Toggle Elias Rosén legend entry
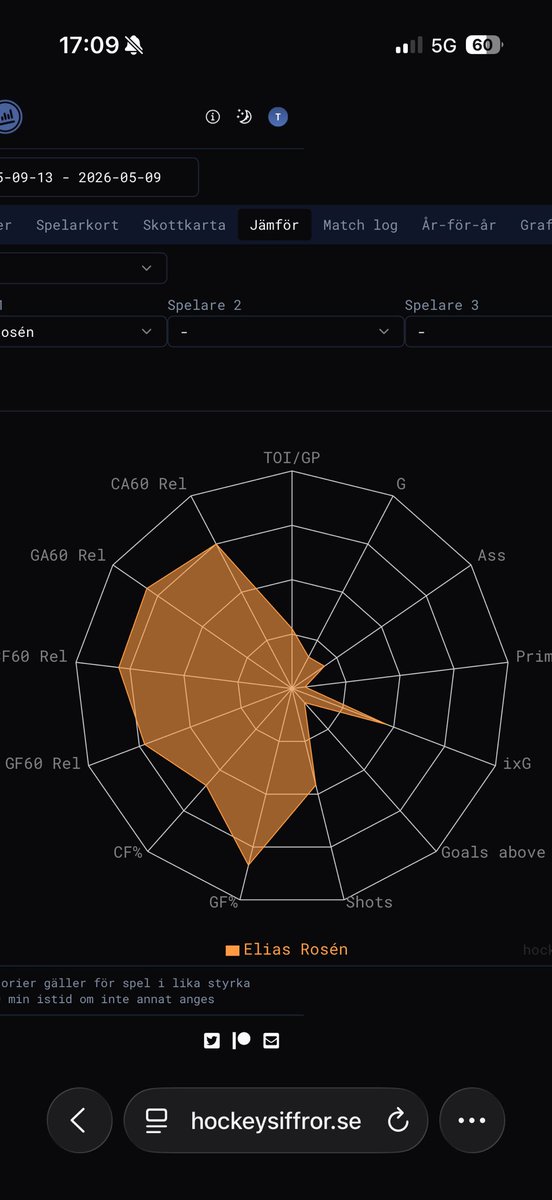 [287, 949]
